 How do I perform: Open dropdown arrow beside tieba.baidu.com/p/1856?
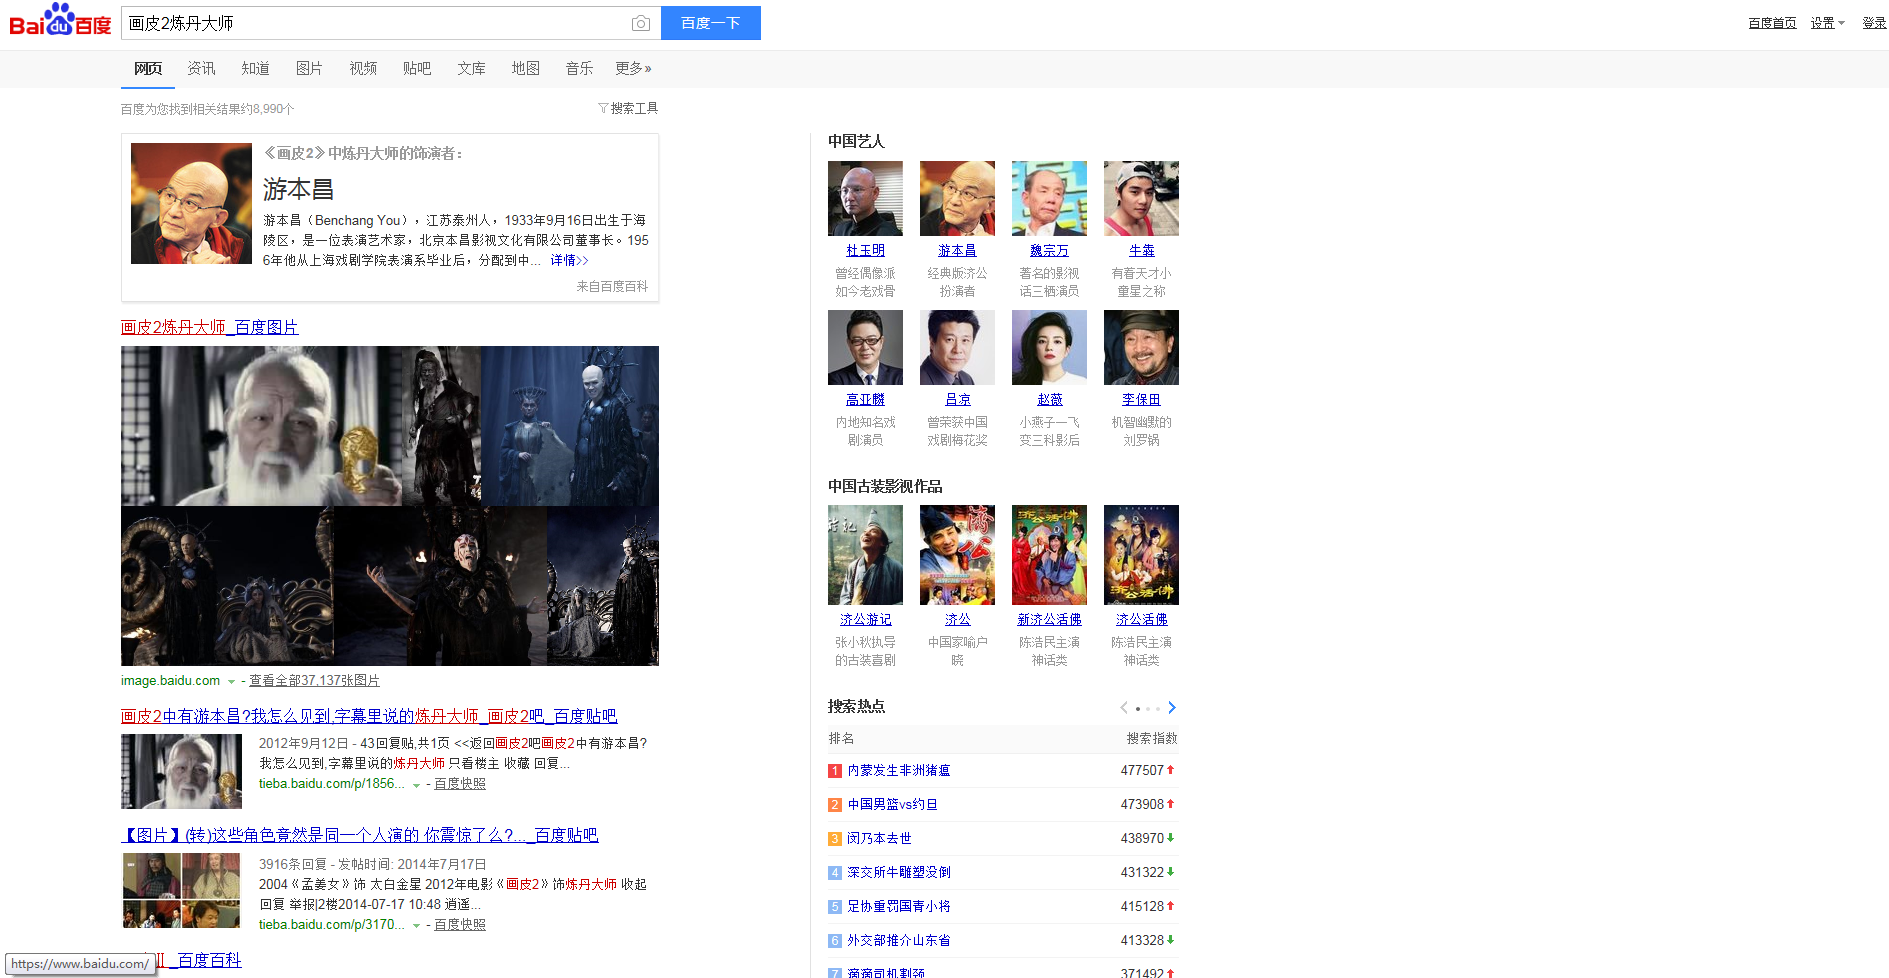click(416, 785)
